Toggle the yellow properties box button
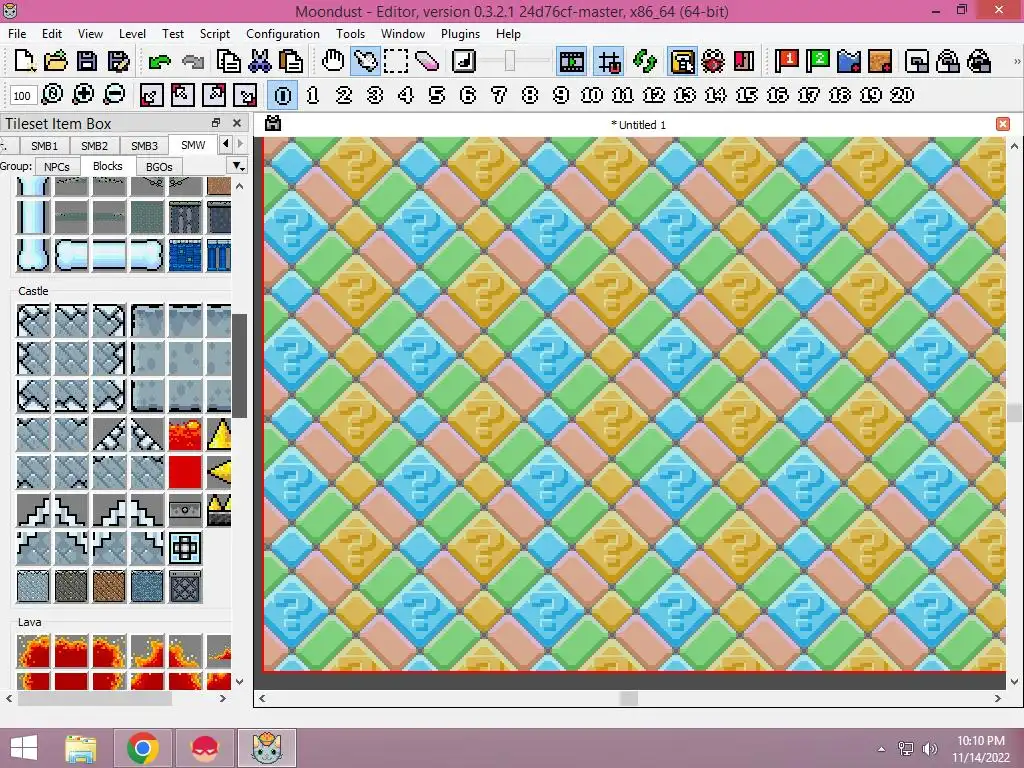1024x768 pixels. click(x=682, y=61)
